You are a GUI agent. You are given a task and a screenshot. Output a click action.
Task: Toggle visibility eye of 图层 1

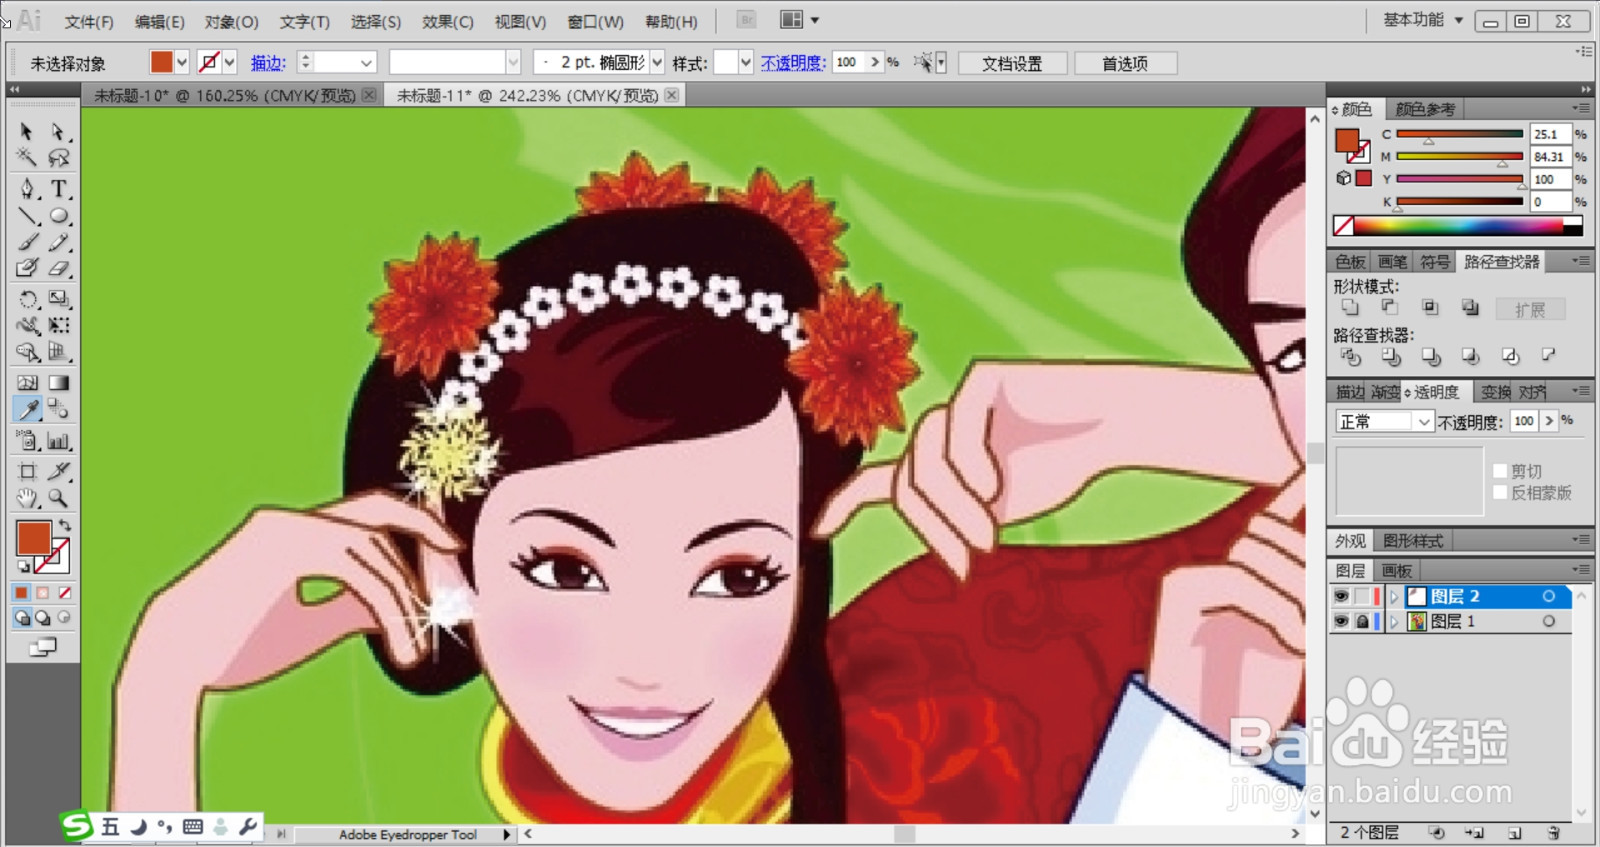tap(1341, 621)
